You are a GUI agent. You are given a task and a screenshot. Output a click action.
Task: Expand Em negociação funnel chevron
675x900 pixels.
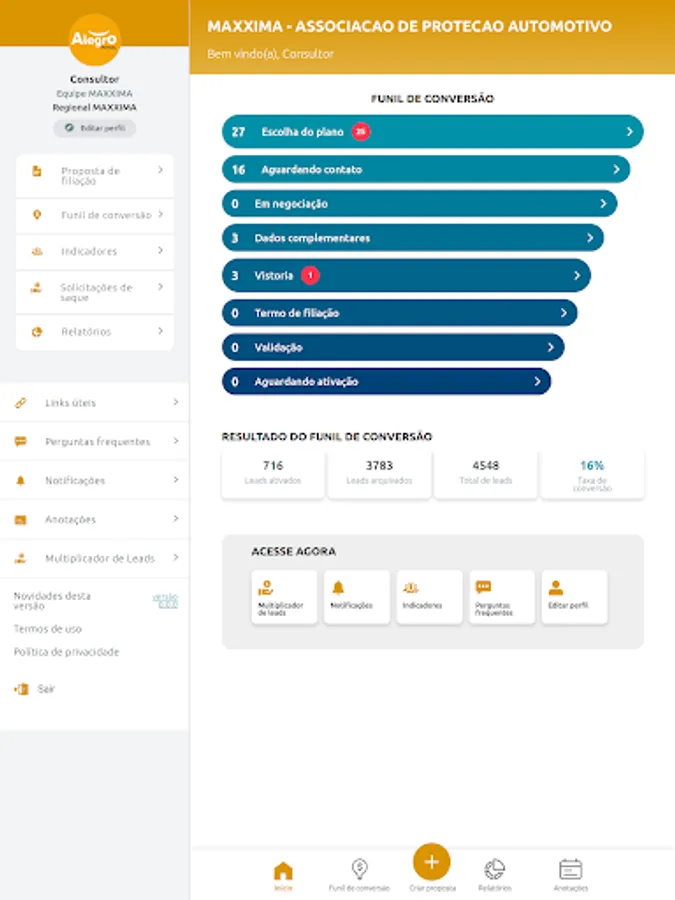603,204
